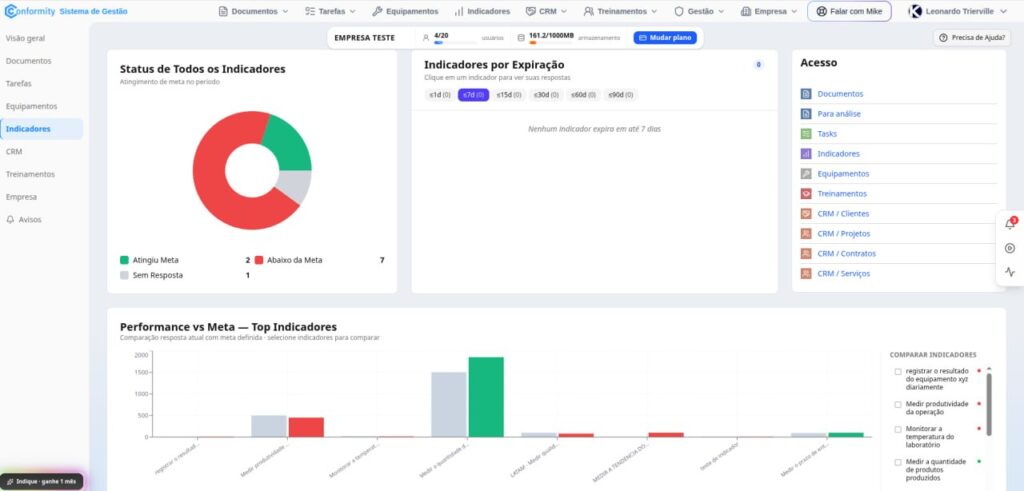Open Documentos in the left sidebar
This screenshot has width=1024, height=491.
coord(29,61)
